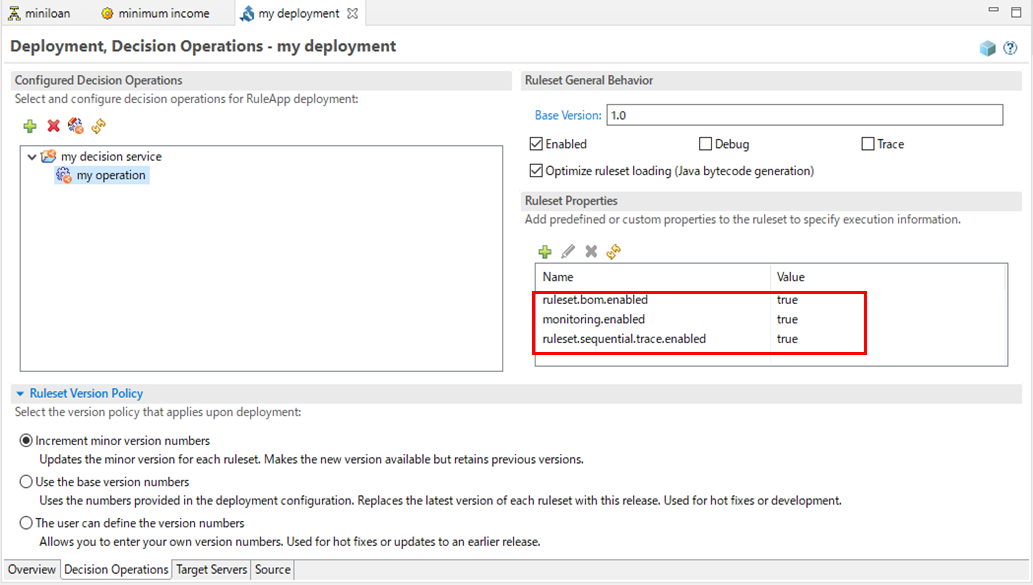The image size is (1033, 585).
Task: Click the my operation gear icon
Action: [63, 175]
